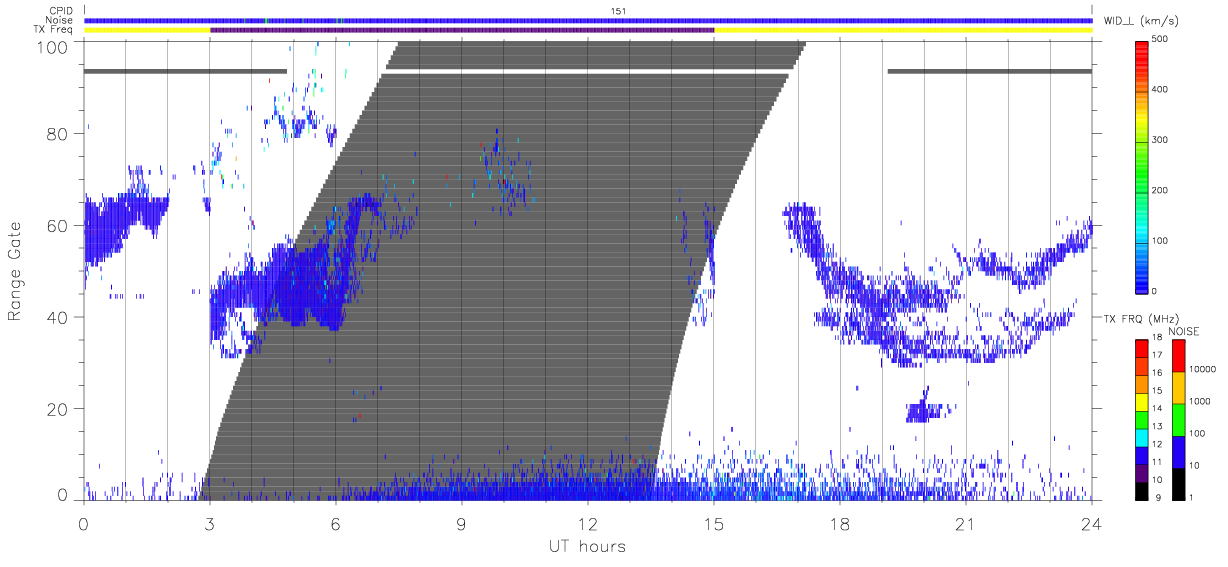The height and width of the screenshot is (567, 1228).
Task: Click the 1000 noise tick label
Action: coord(1199,401)
